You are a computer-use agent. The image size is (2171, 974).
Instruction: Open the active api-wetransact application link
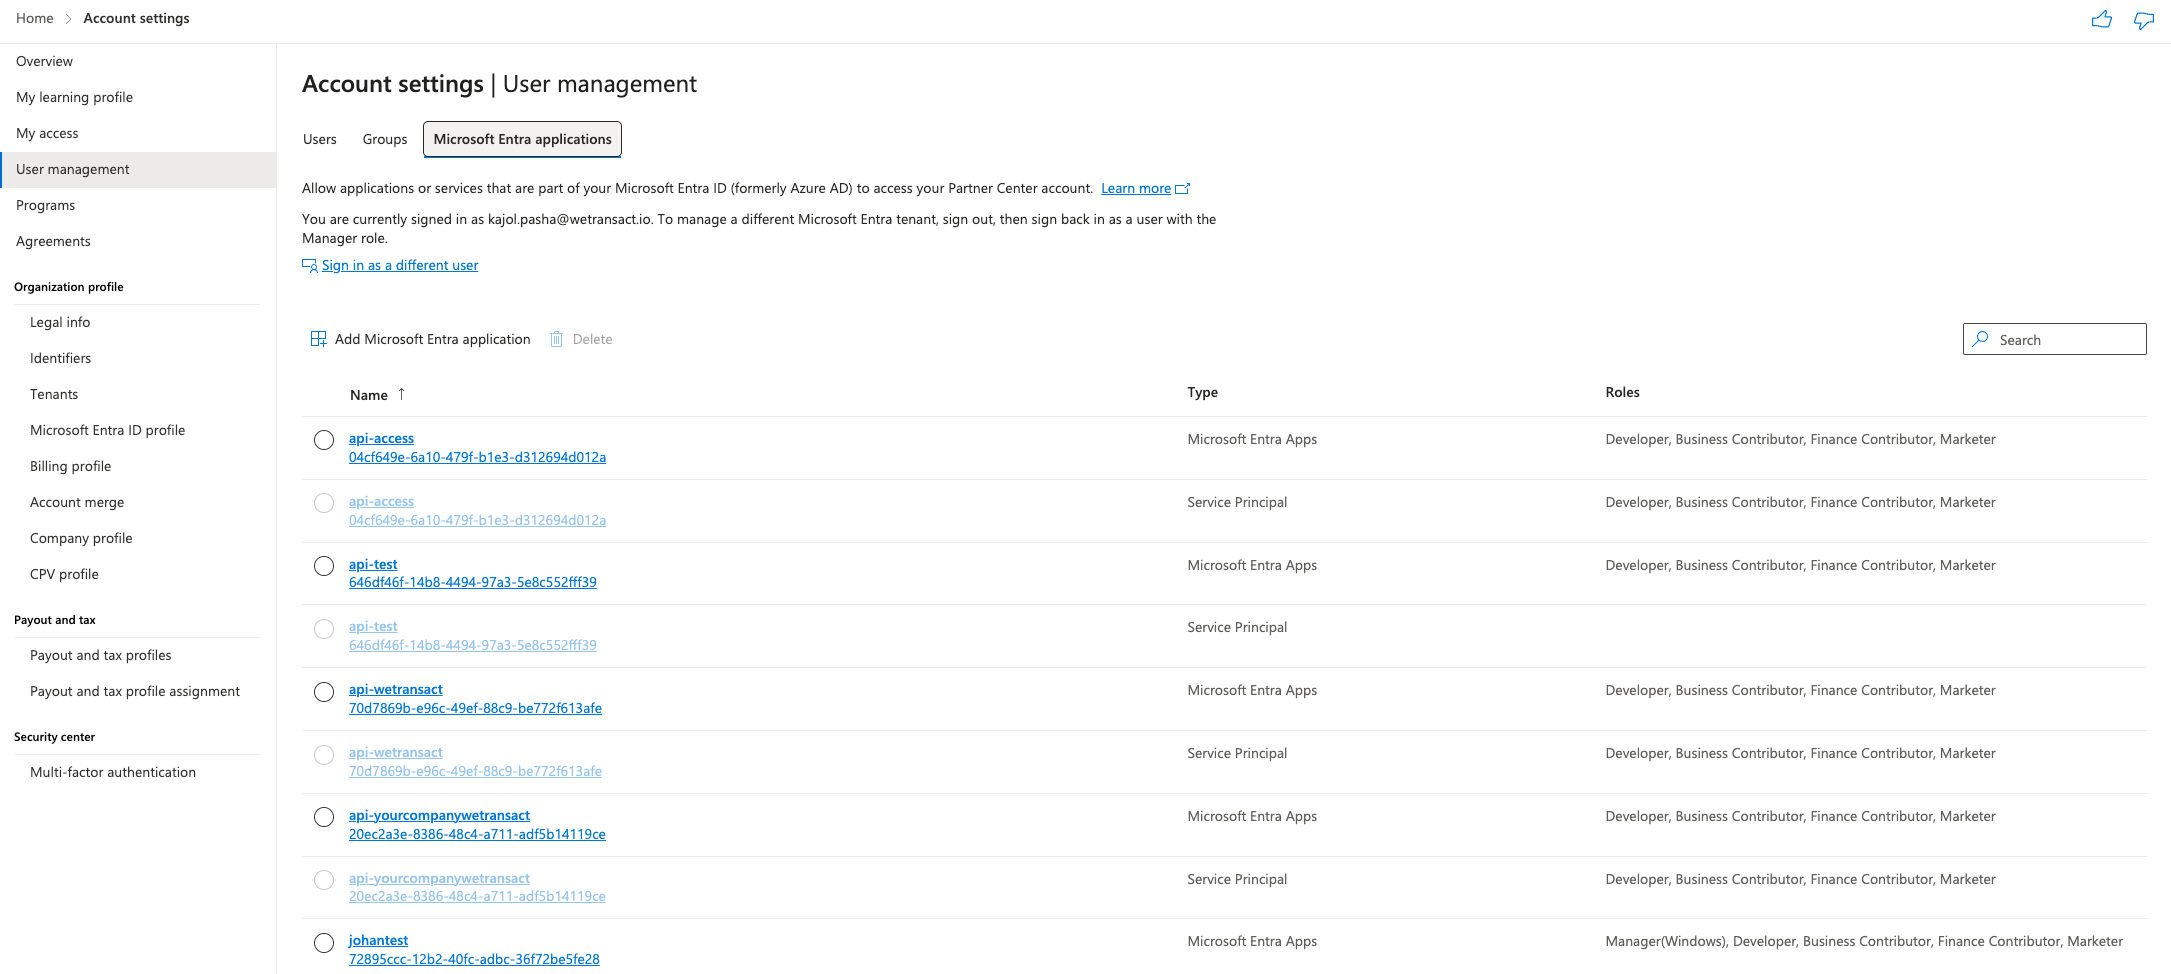tap(395, 689)
